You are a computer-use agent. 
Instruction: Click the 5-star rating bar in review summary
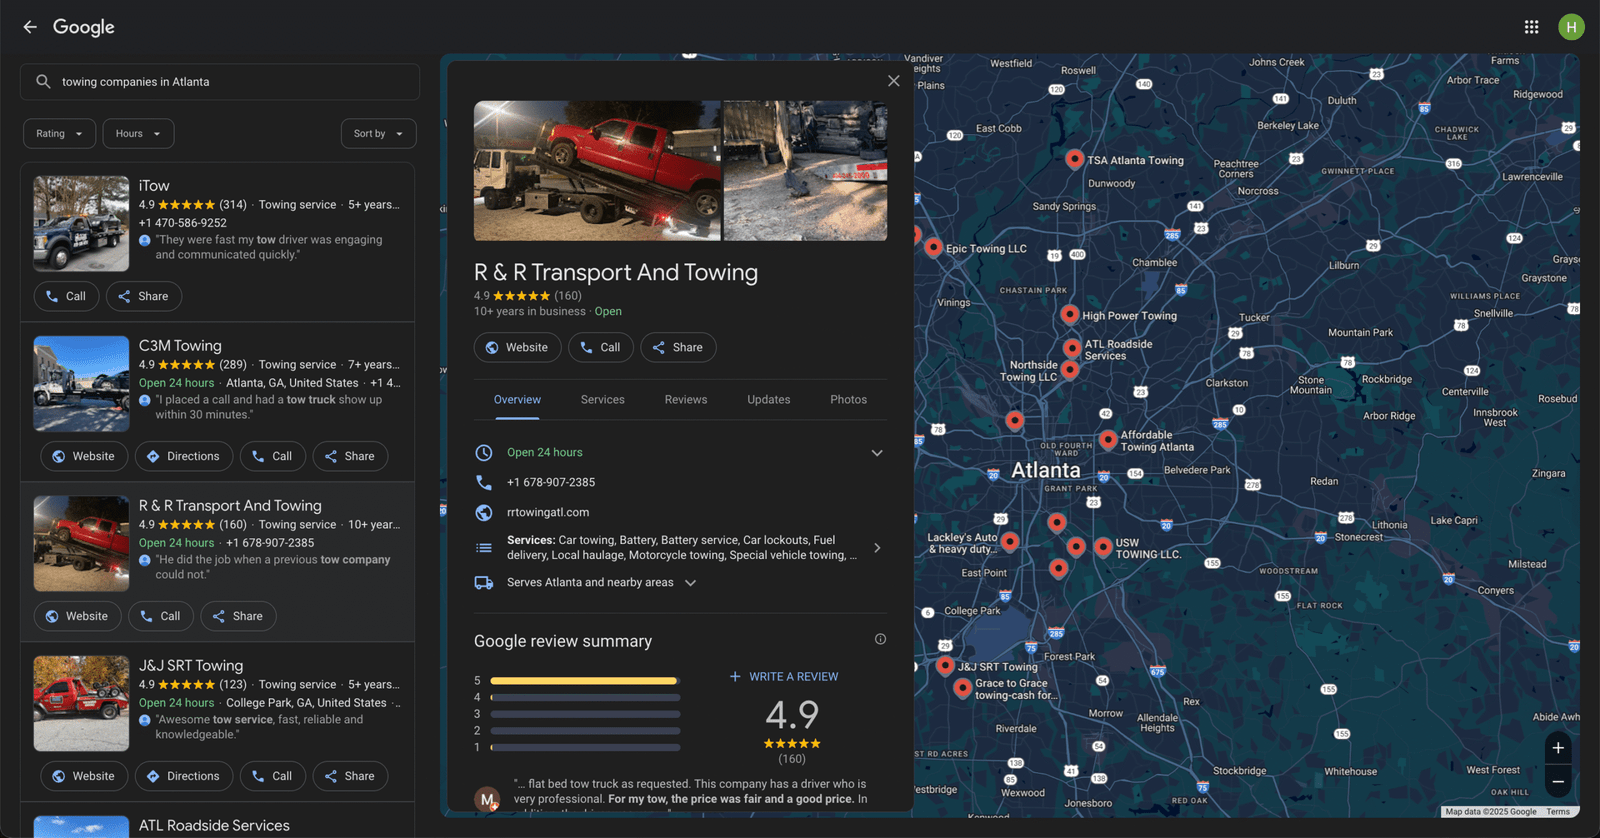[x=585, y=681]
